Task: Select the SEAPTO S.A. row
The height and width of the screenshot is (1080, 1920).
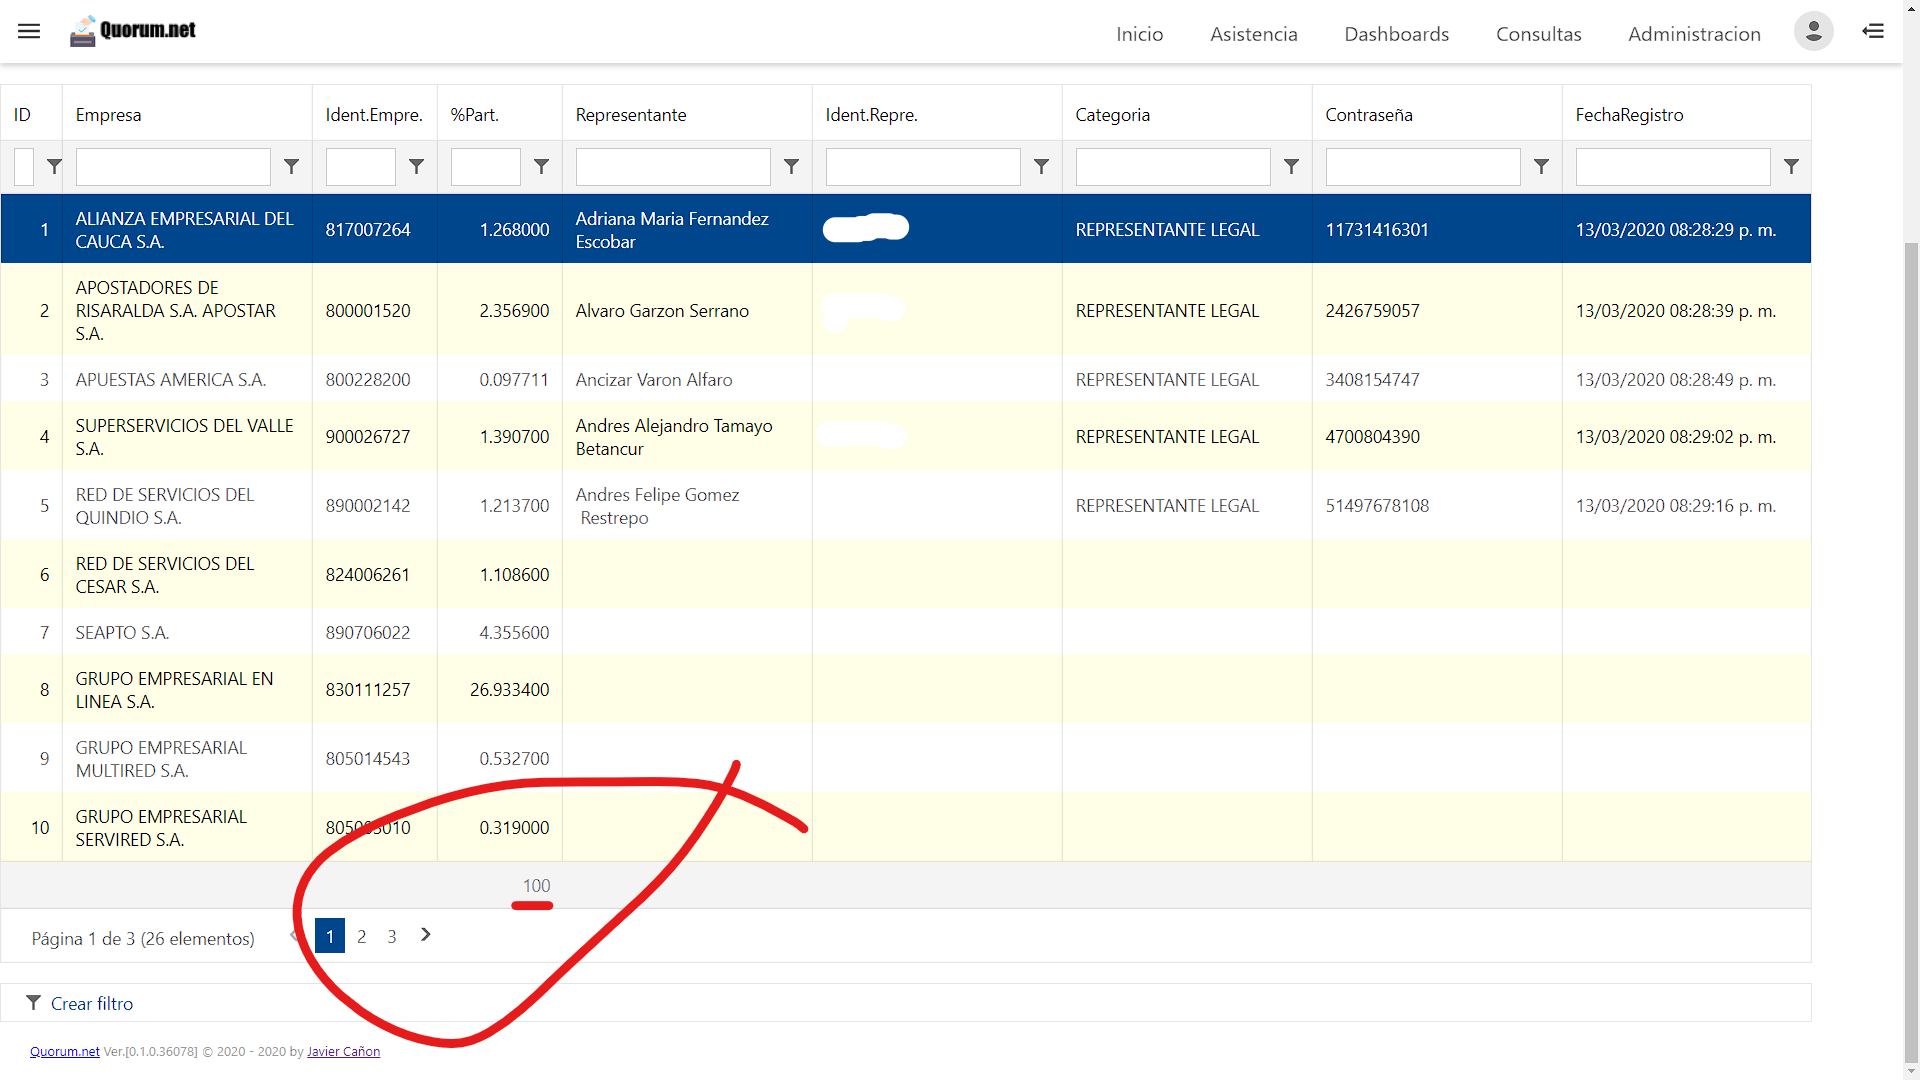Action: point(122,633)
